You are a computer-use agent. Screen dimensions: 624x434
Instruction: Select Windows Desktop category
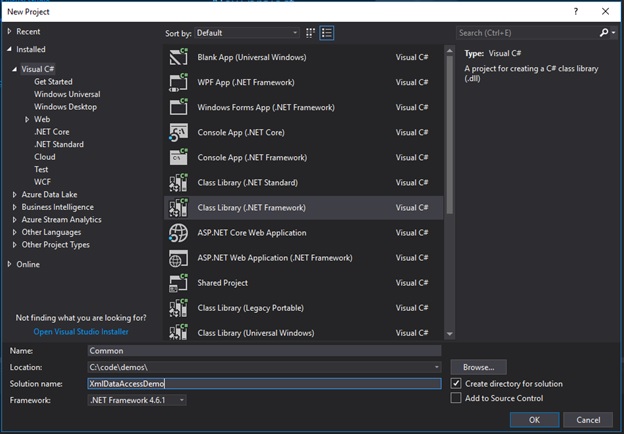(x=65, y=107)
